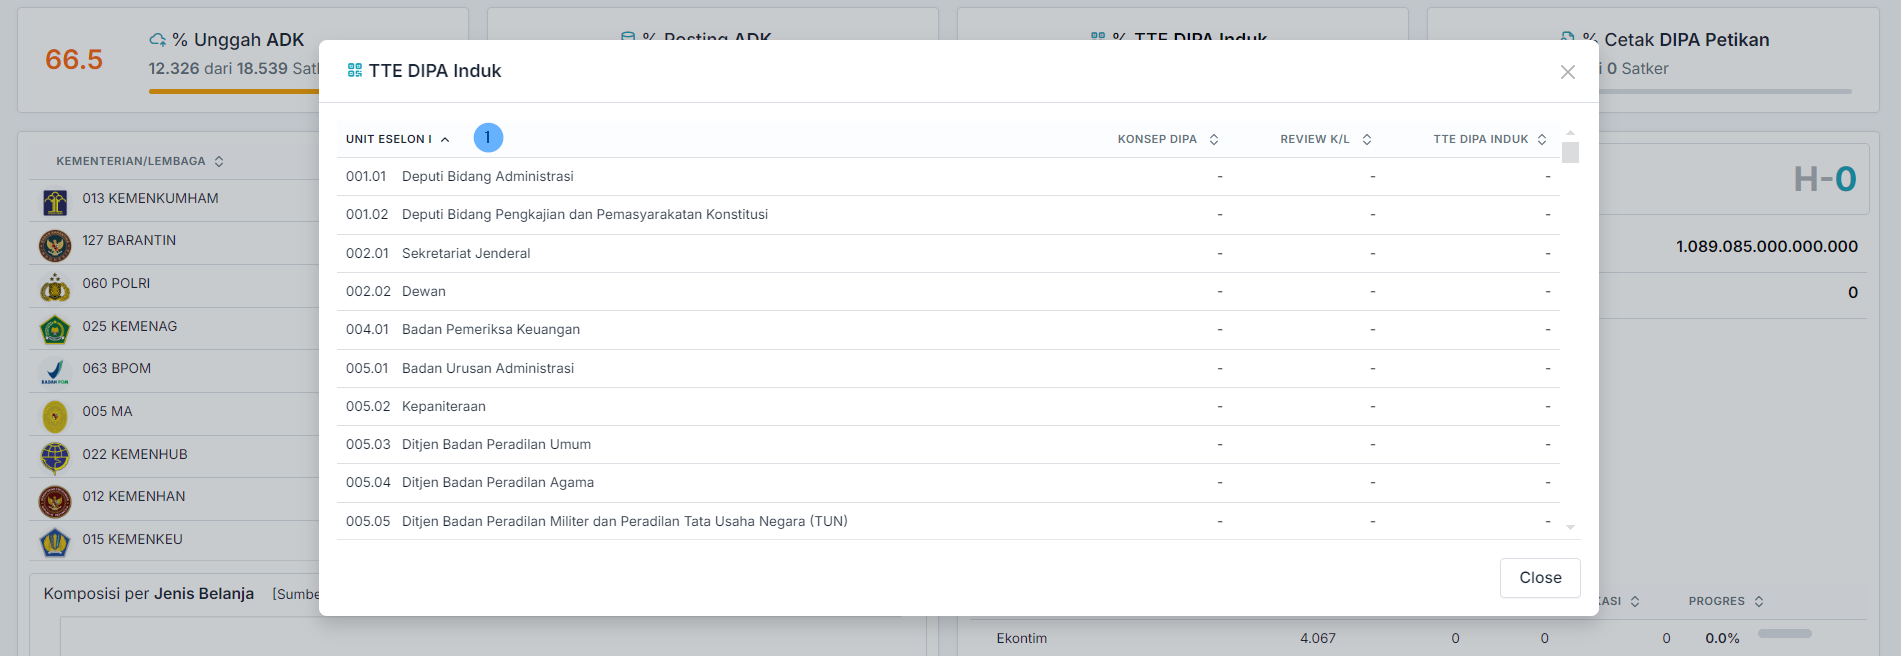The height and width of the screenshot is (656, 1901).
Task: Select Badan Pemeriksa Keuangan row
Action: [490, 330]
